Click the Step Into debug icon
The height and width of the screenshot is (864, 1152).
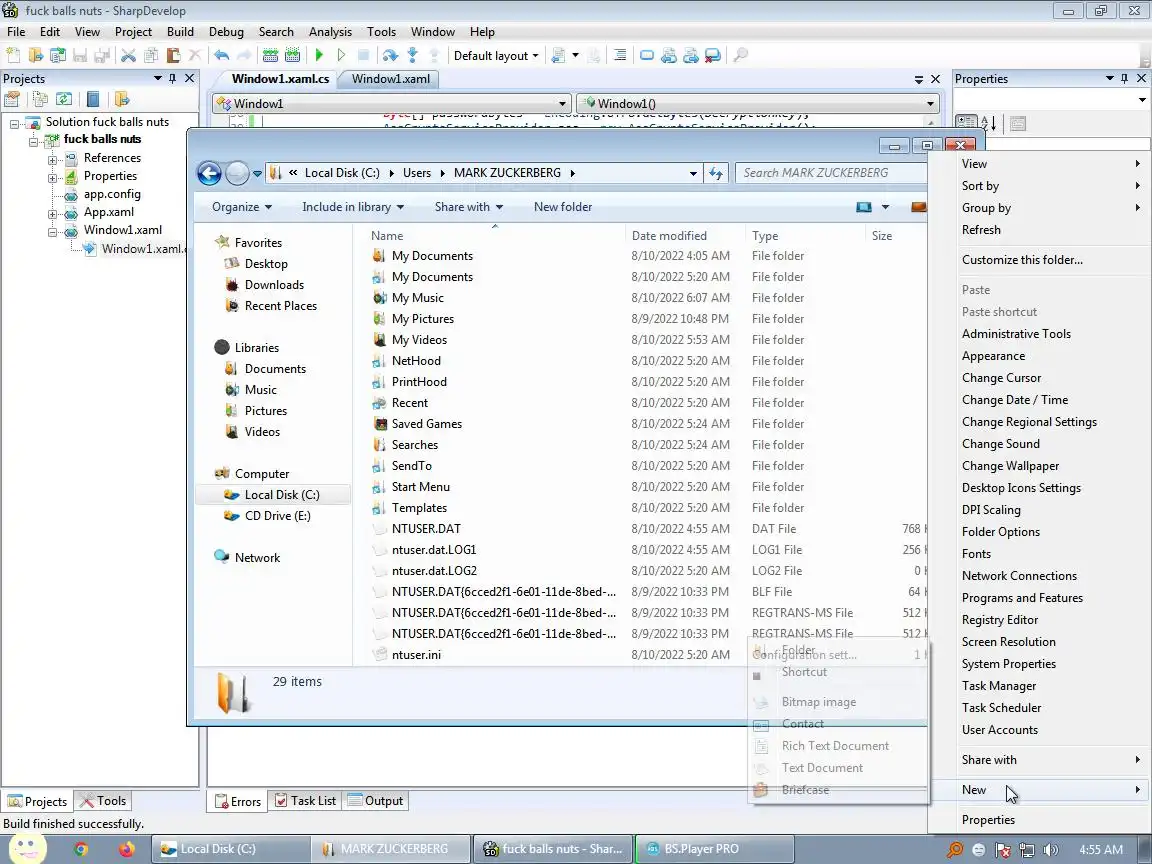click(412, 55)
